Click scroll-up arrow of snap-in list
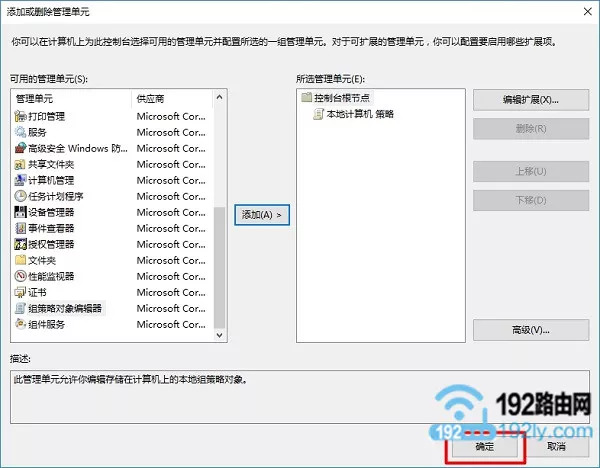The width and height of the screenshot is (600, 468). (219, 97)
